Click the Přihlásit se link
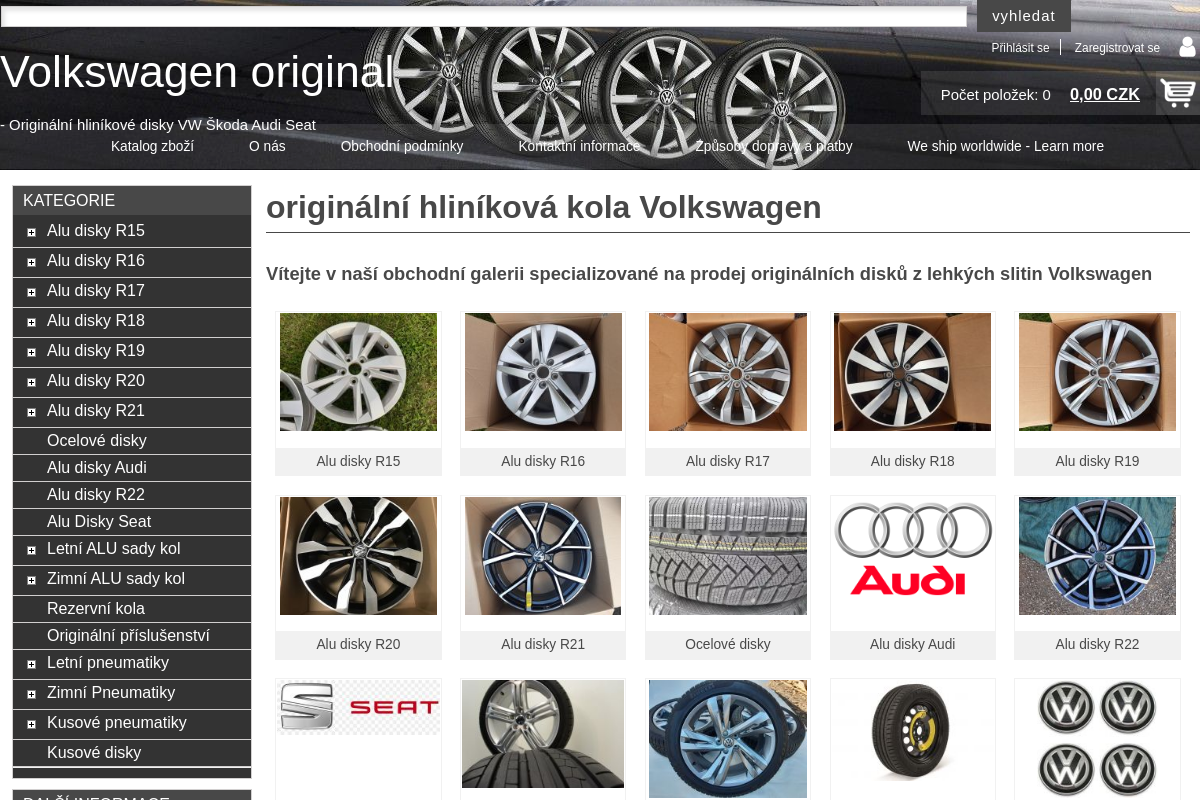1200x800 pixels. pyautogui.click(x=1020, y=48)
